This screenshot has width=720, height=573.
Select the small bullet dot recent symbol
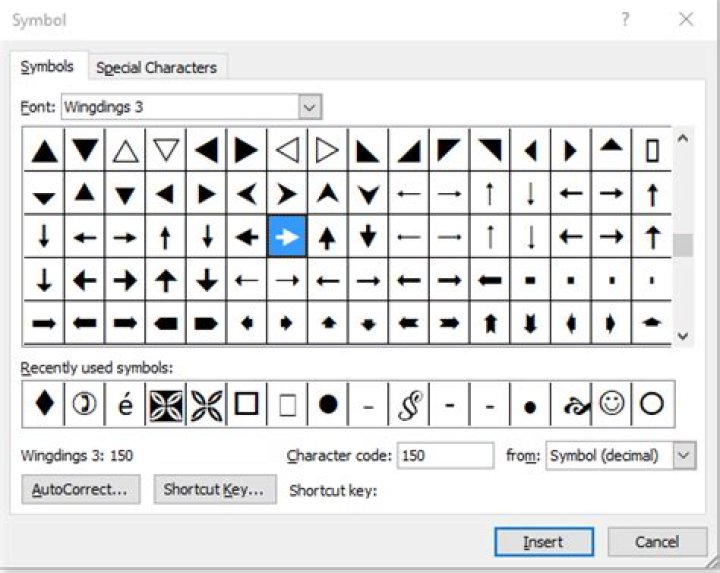pyautogui.click(x=530, y=404)
